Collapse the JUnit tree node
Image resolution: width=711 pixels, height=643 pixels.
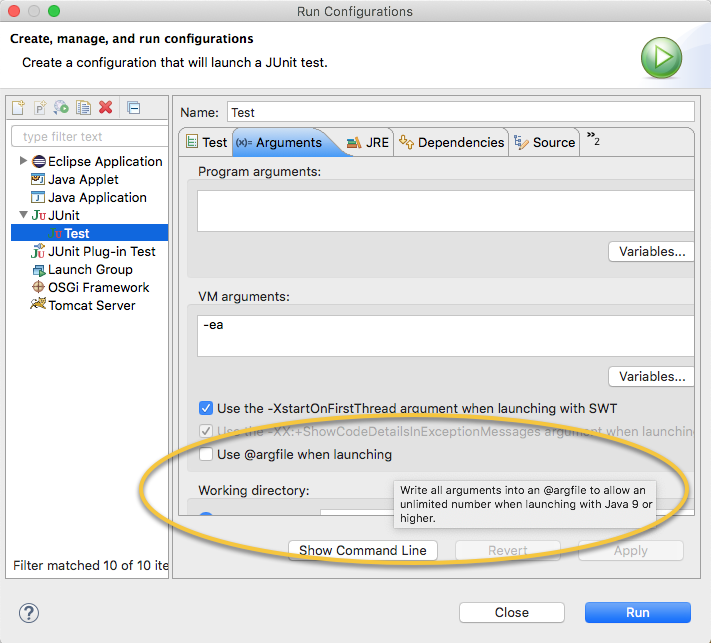click(x=23, y=215)
